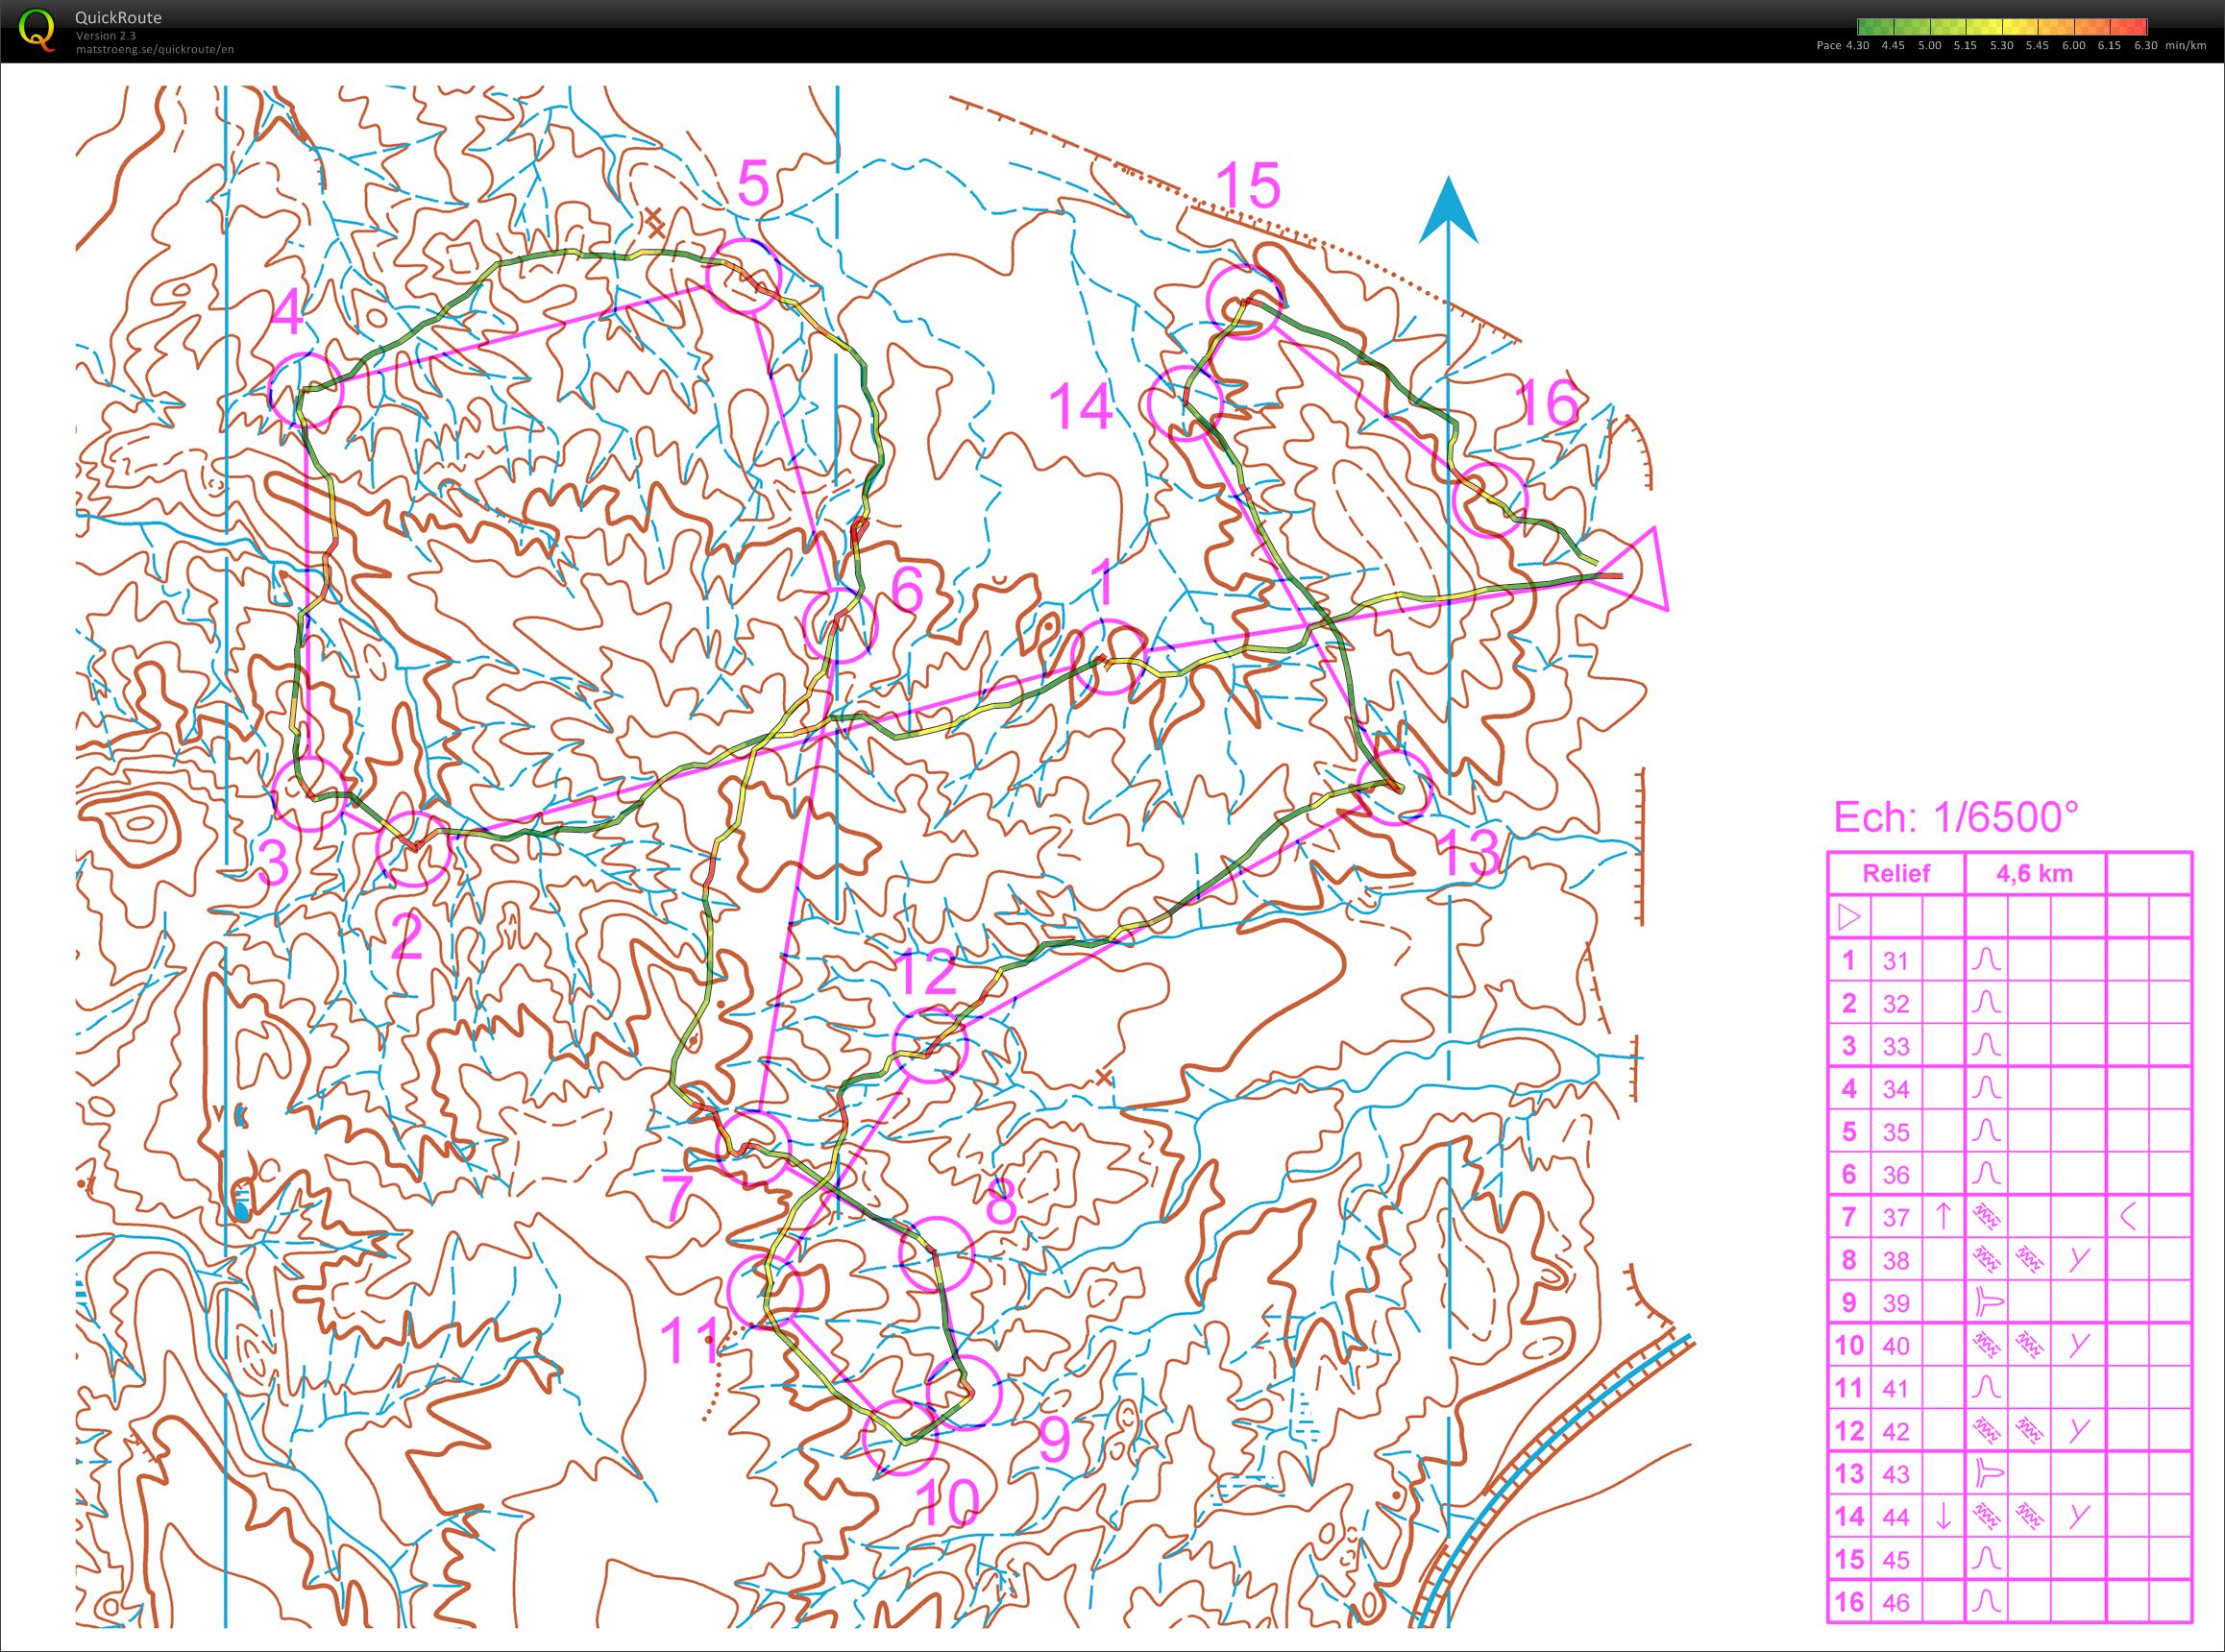Click the "6.30" pace legend value
Image resolution: width=2225 pixels, height=1652 pixels.
[x=2145, y=45]
